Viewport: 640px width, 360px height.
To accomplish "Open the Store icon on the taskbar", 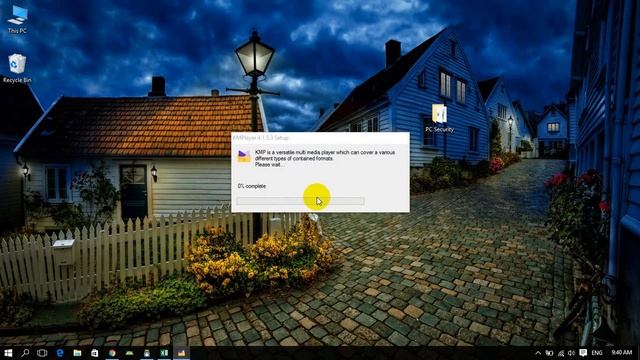I will (x=95, y=353).
